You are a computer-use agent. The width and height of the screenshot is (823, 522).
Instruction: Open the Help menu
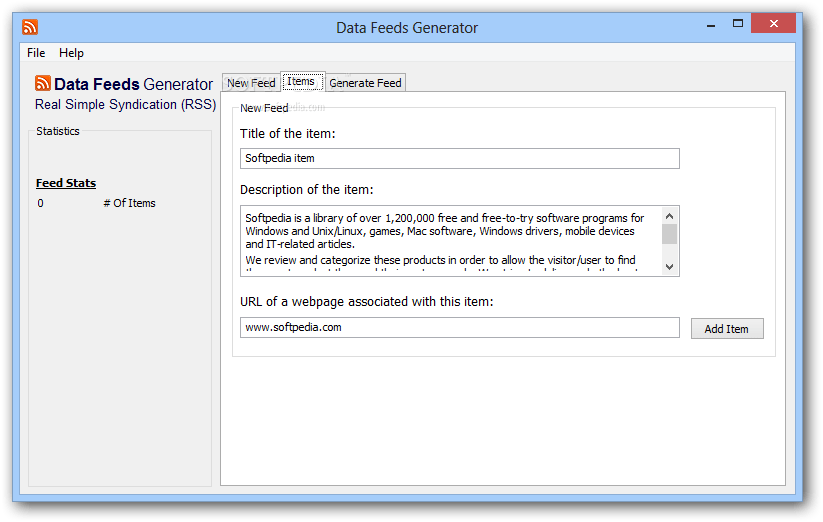(x=71, y=53)
